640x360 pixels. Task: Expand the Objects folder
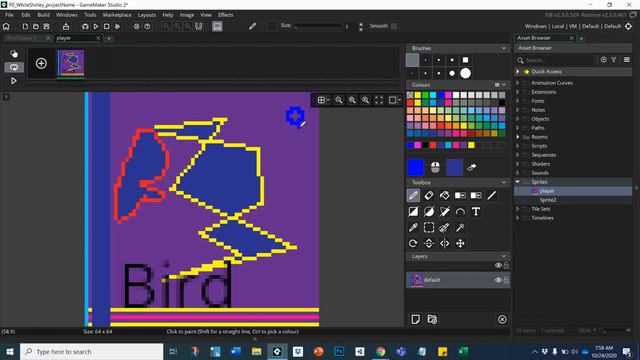pos(518,119)
